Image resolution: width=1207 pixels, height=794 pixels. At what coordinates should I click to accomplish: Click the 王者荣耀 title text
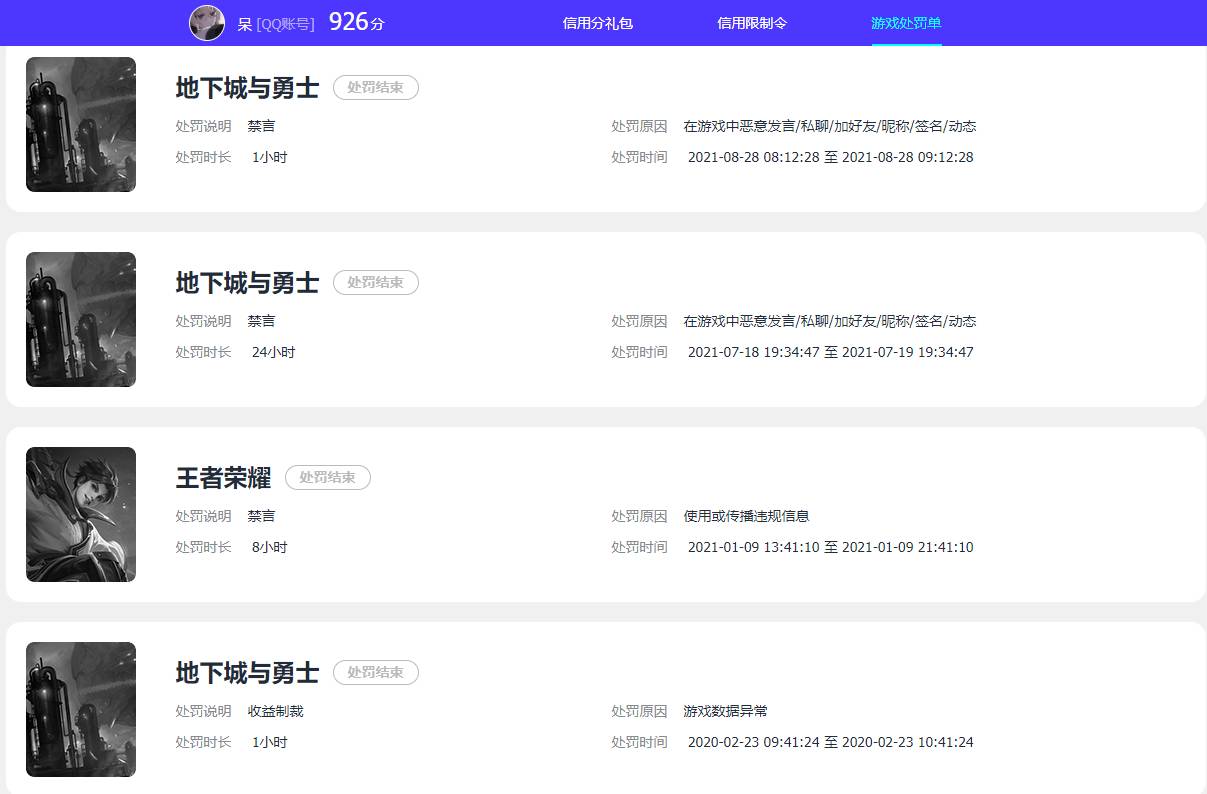222,478
